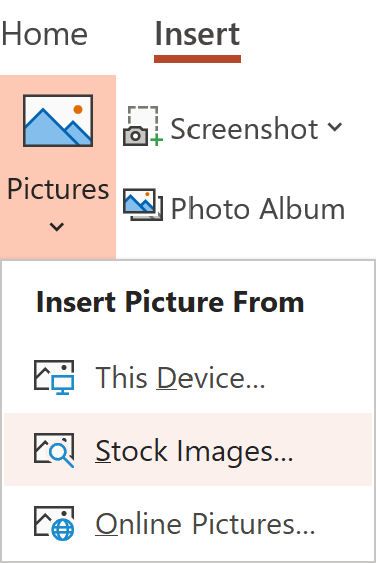Click the Pictures button text label

(58, 189)
